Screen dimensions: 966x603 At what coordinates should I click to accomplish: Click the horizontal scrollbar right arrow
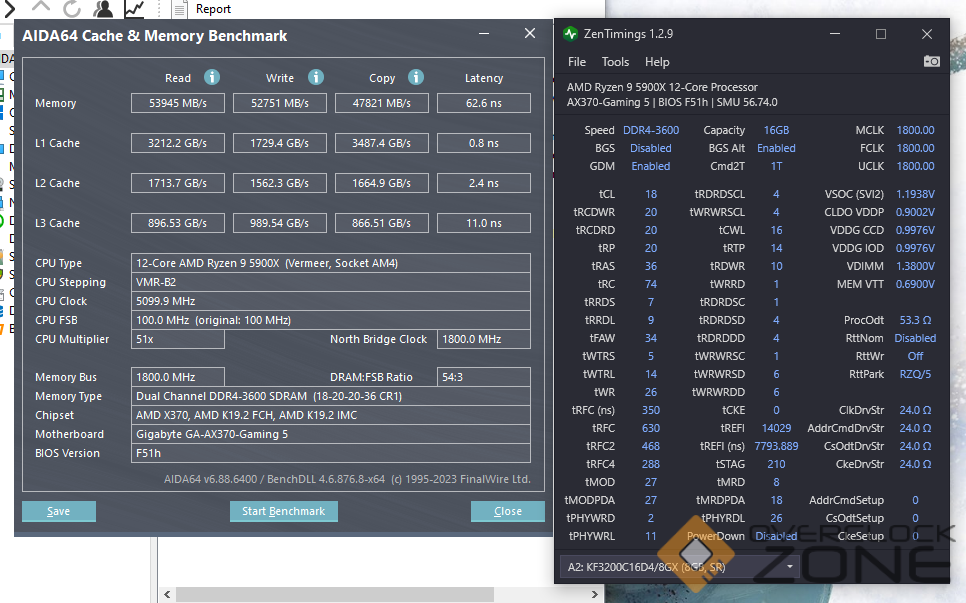click(x=594, y=594)
